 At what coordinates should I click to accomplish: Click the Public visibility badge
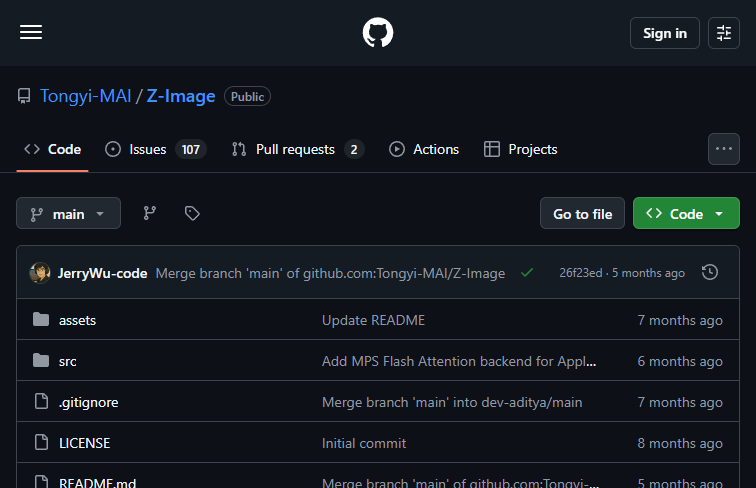pyautogui.click(x=247, y=96)
